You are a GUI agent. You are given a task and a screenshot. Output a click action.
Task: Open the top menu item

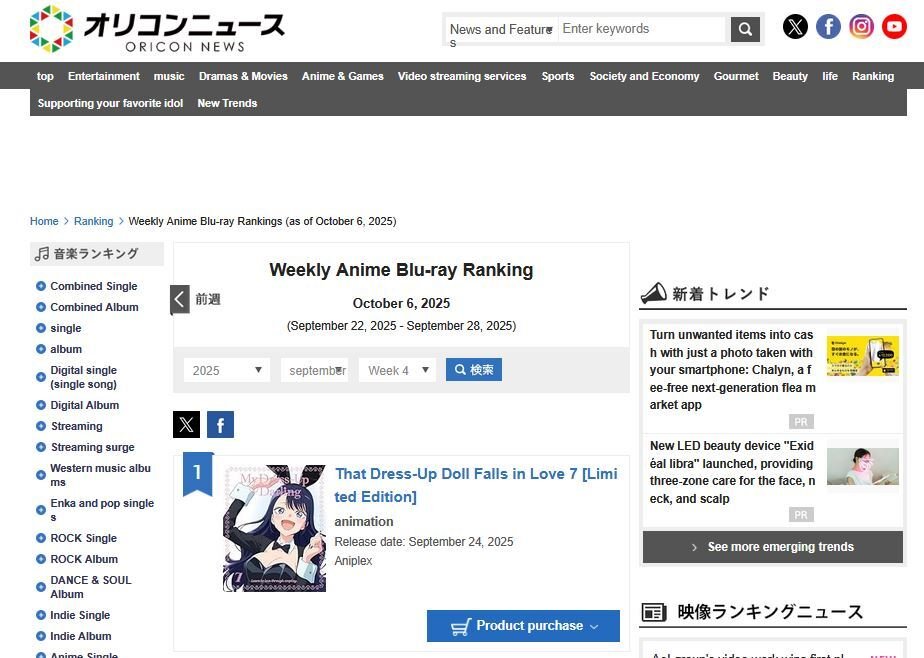pos(45,76)
